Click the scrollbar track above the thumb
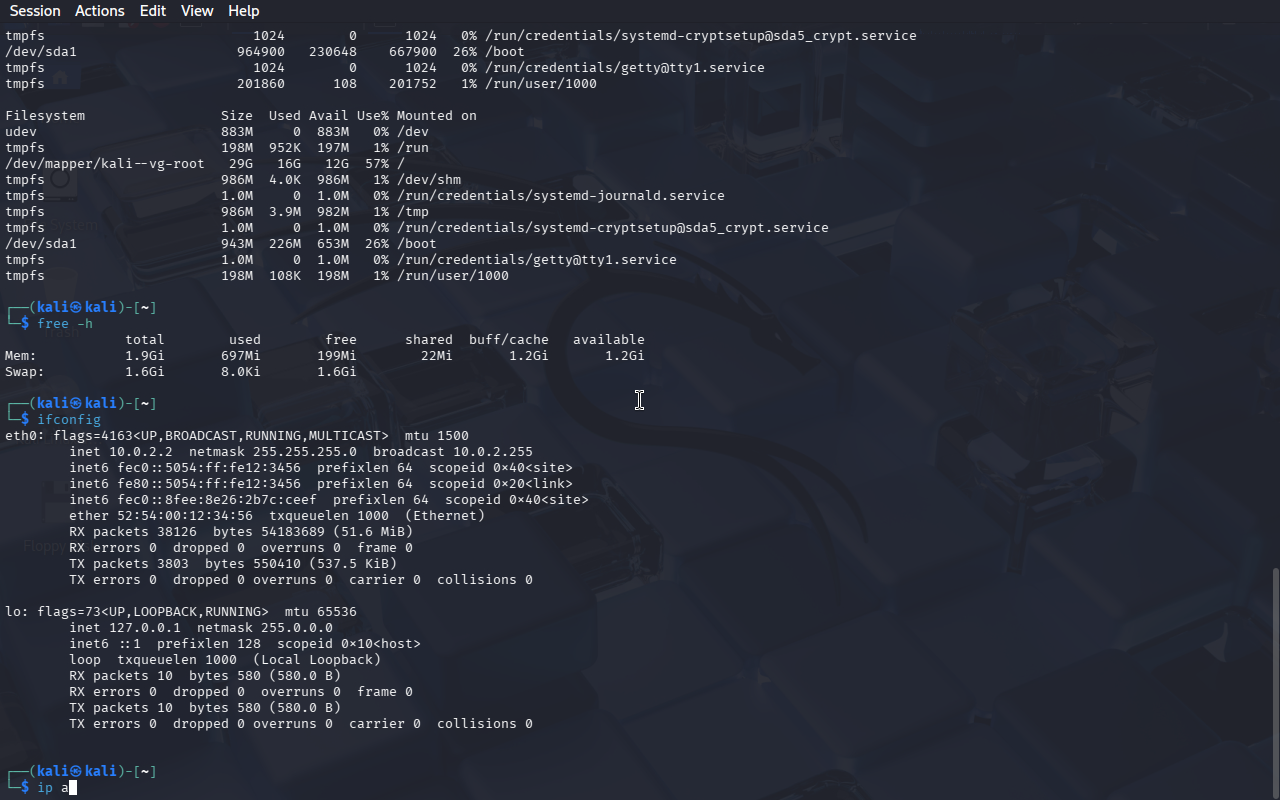Image resolution: width=1280 pixels, height=800 pixels. point(1274,300)
